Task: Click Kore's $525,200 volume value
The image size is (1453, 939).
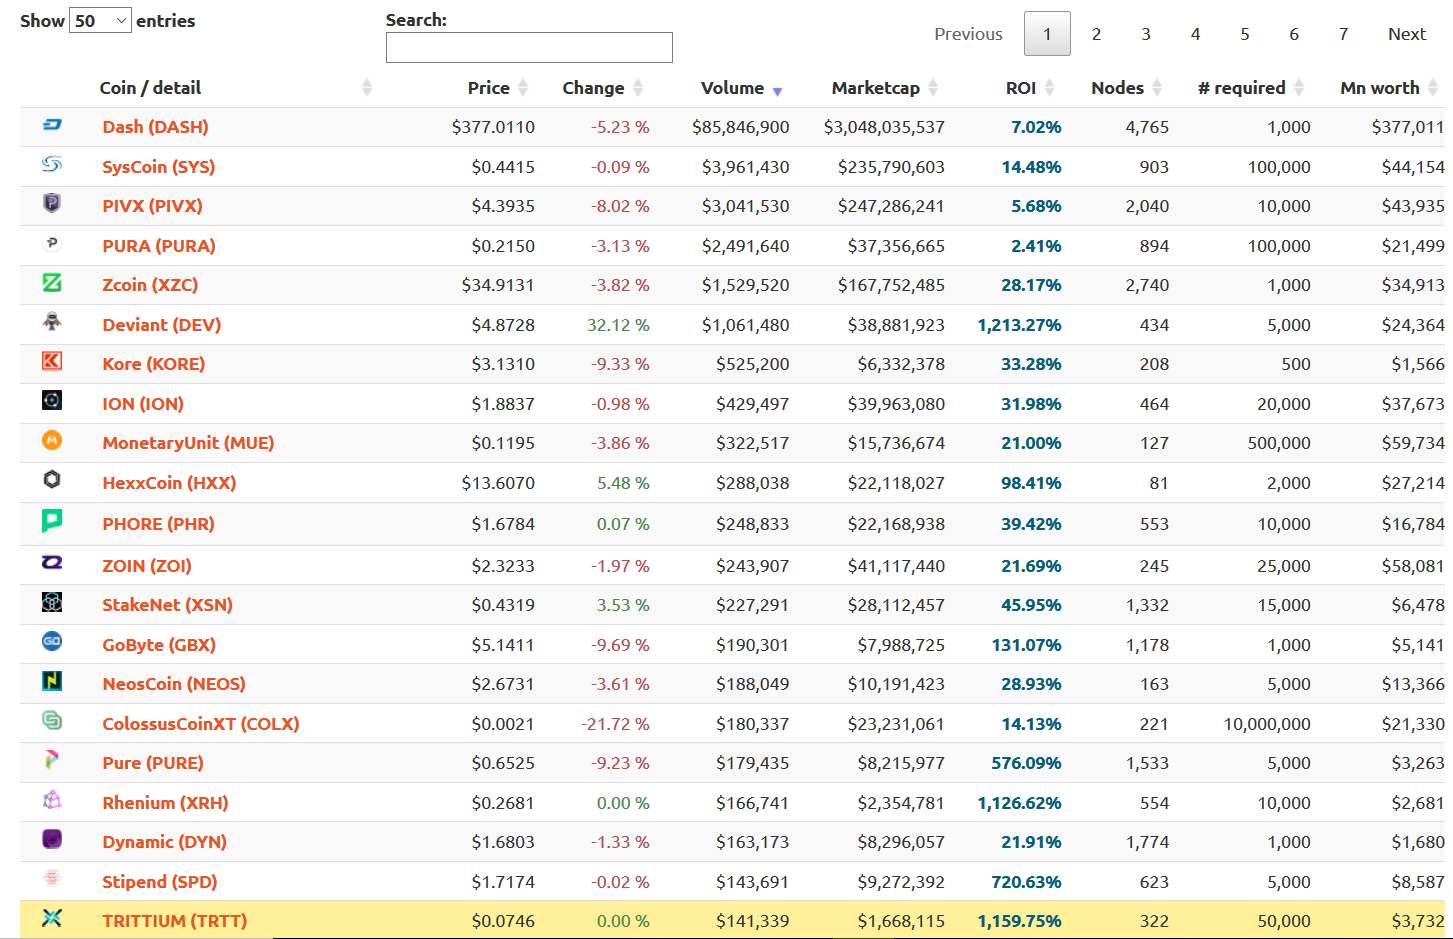Action: (x=752, y=364)
